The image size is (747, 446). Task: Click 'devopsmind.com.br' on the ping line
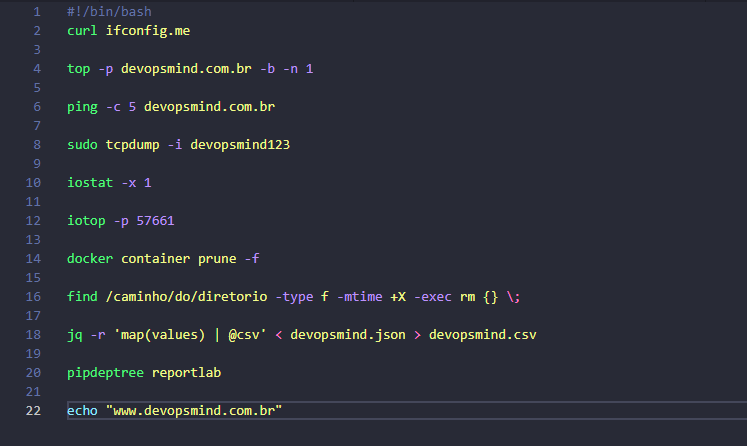tap(209, 107)
